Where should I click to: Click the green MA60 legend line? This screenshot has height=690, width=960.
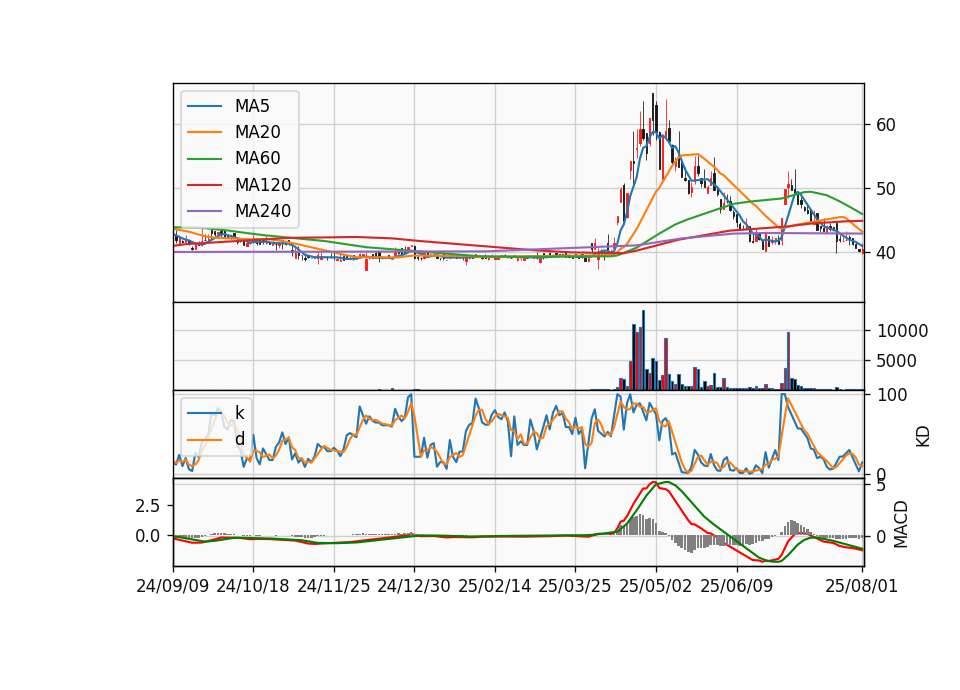tap(204, 159)
